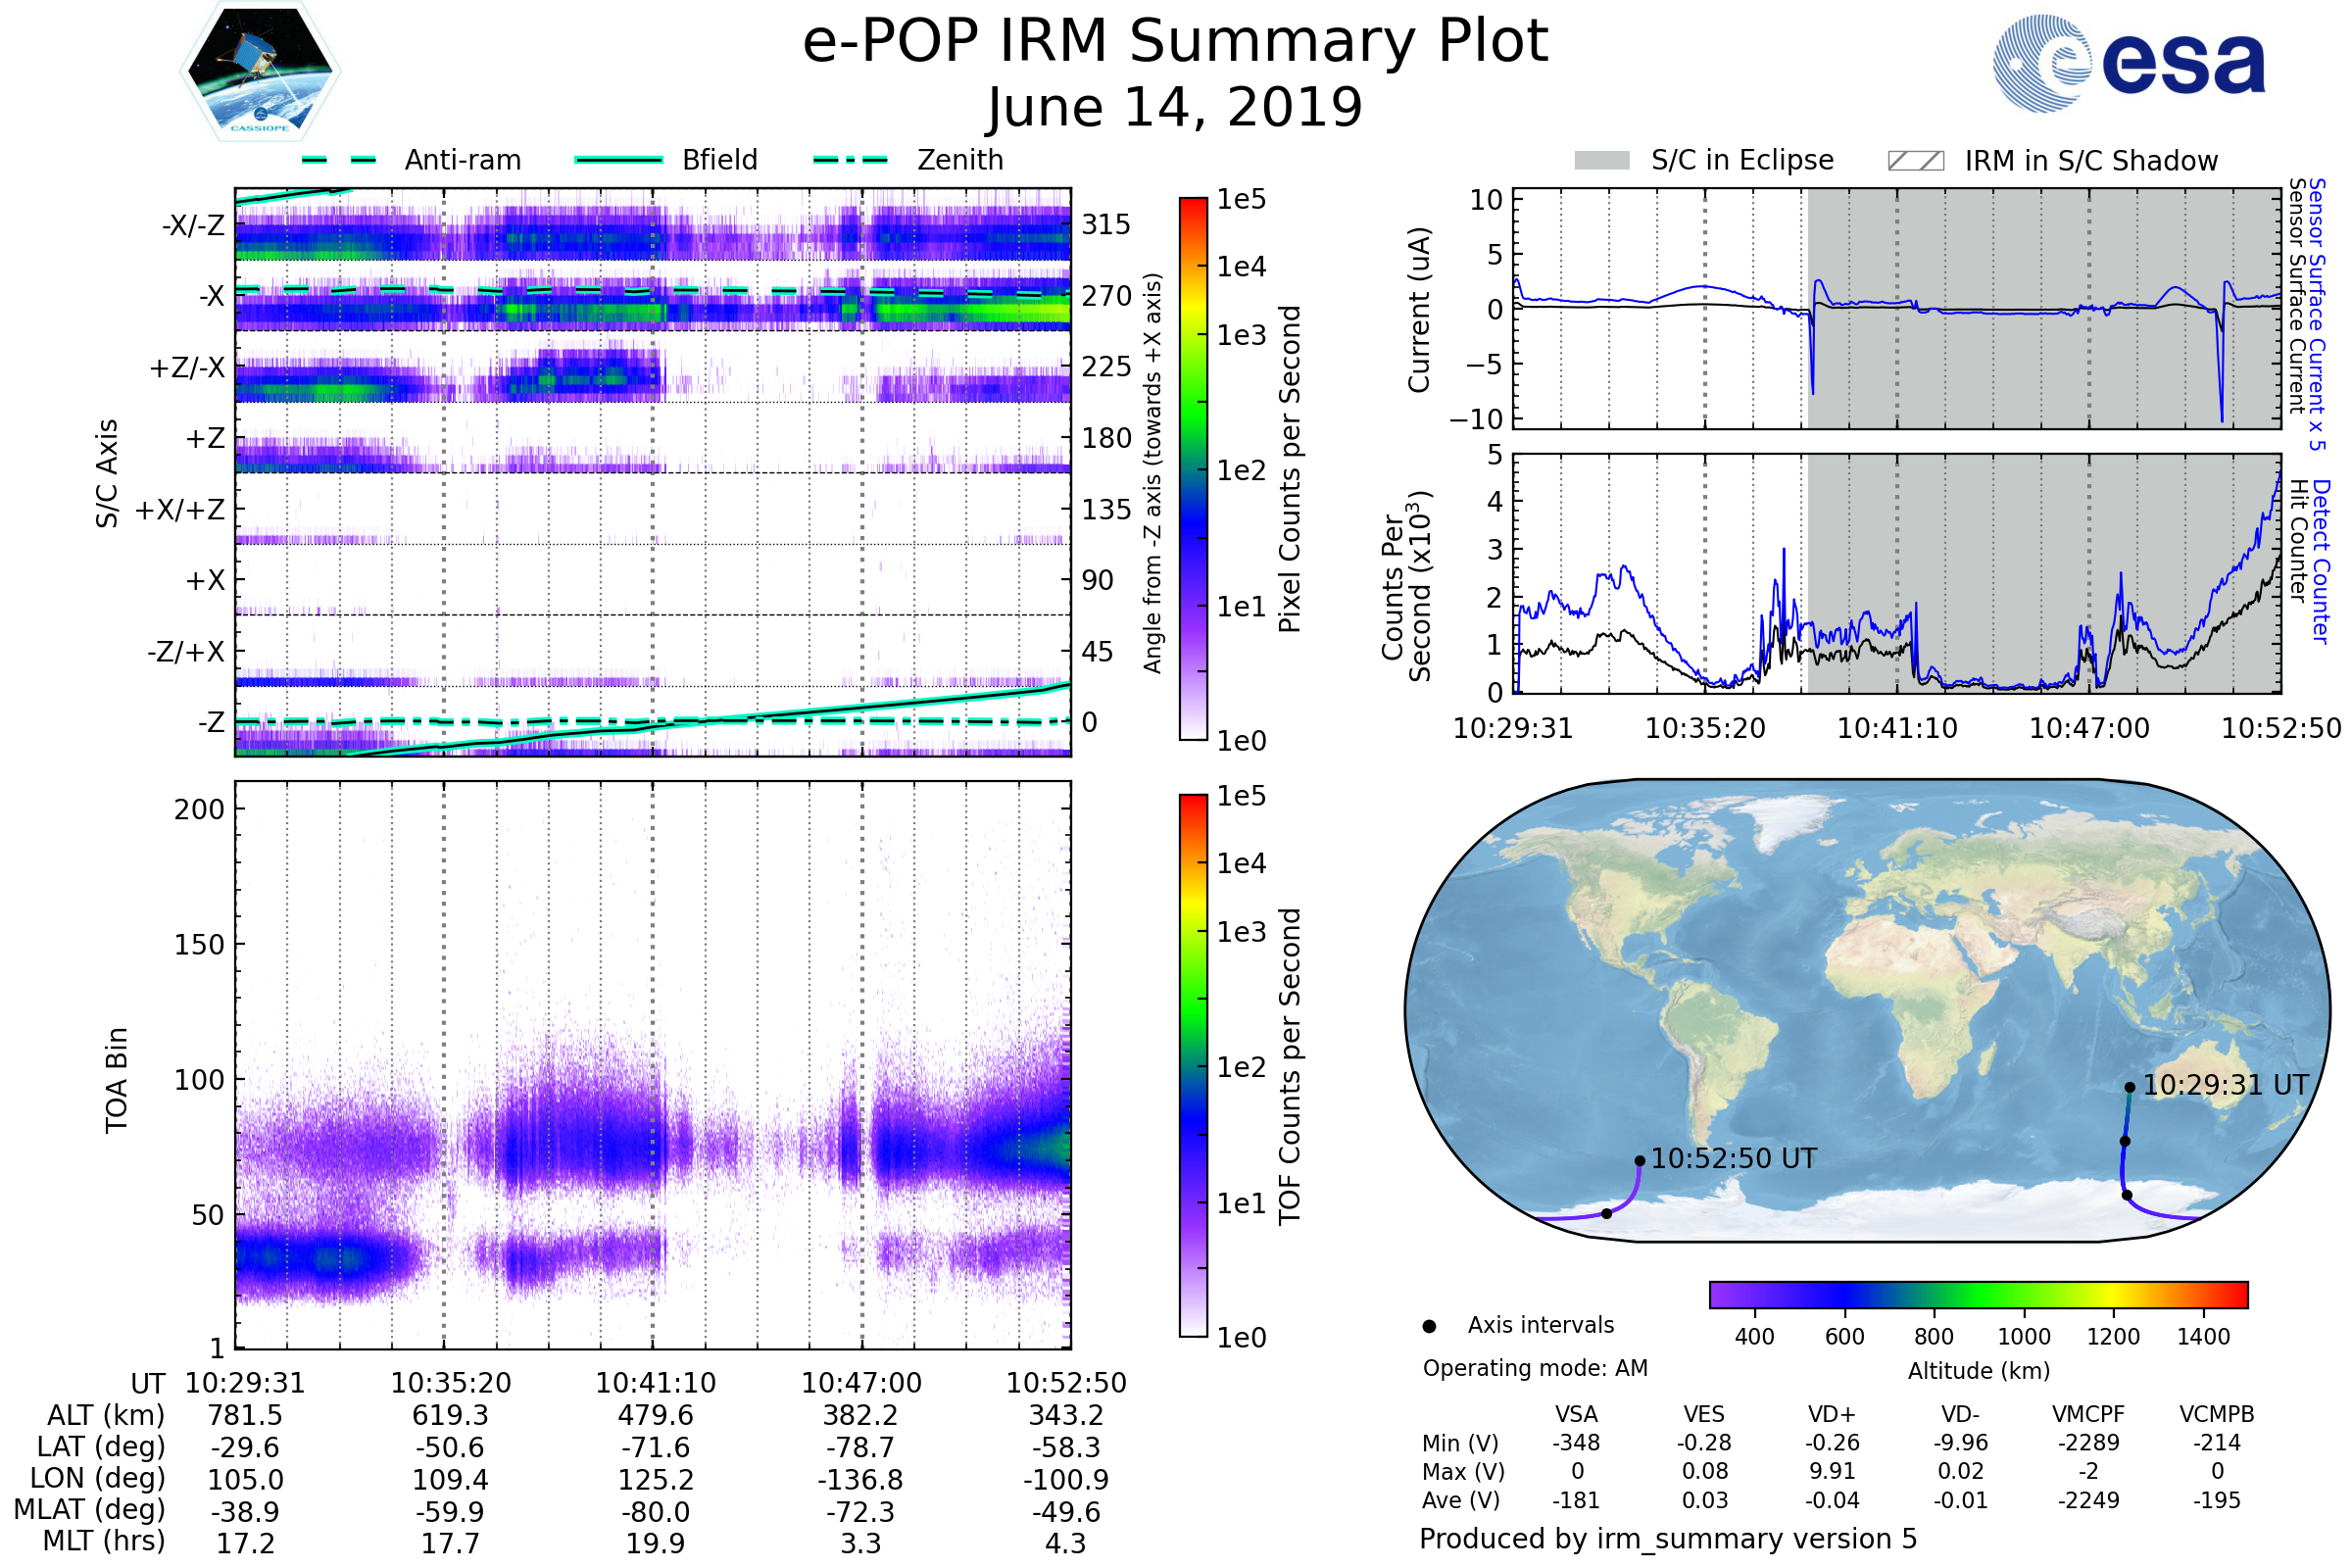
Task: Click the -X axis row label
Action: coord(211,296)
